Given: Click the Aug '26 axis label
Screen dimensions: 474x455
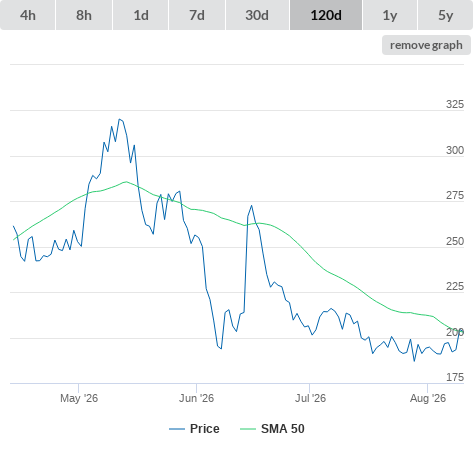Looking at the screenshot, I should click(x=428, y=398).
